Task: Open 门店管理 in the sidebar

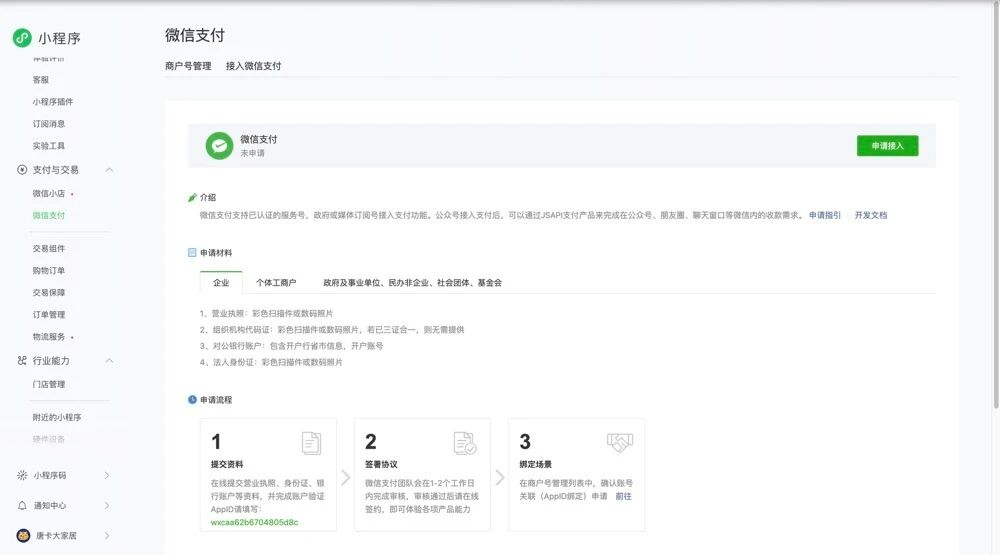Action: 49,385
